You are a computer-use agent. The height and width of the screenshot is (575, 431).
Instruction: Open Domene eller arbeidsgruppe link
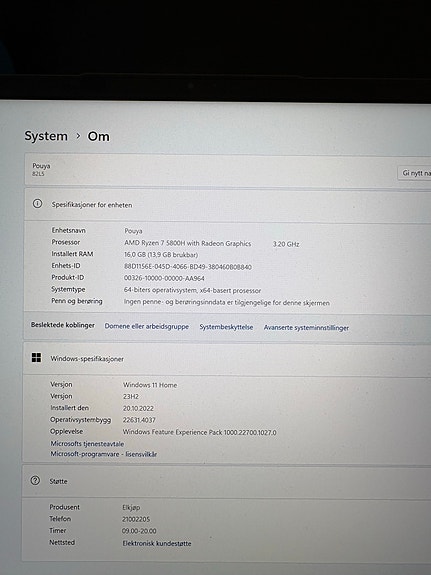coord(147,326)
